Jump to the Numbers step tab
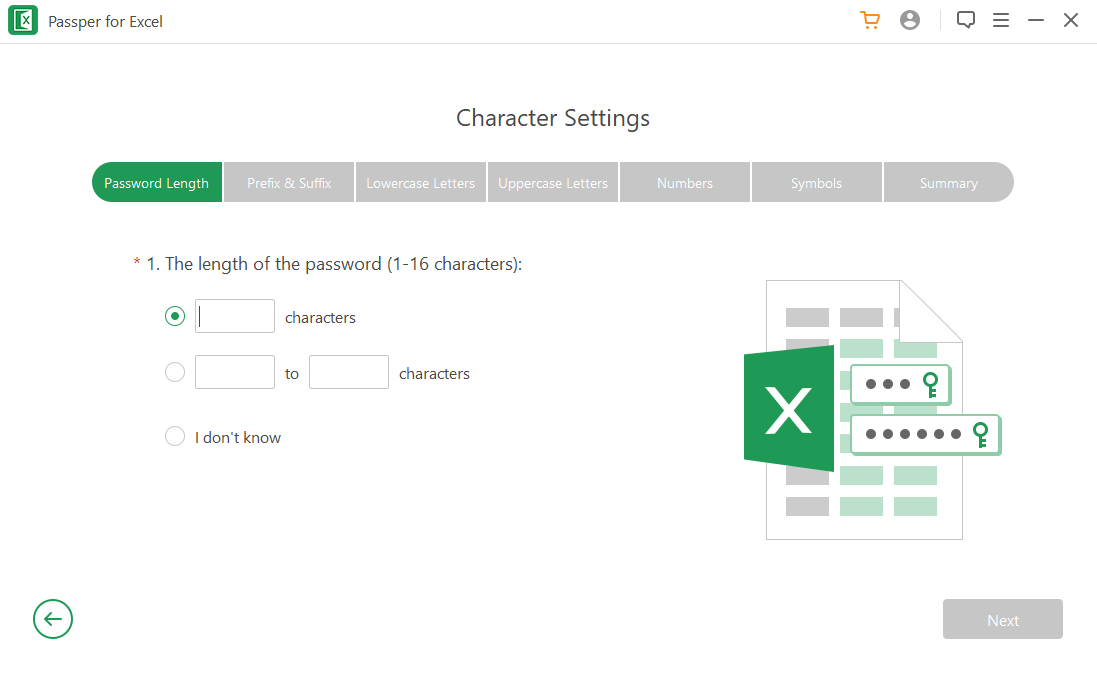 pos(685,183)
